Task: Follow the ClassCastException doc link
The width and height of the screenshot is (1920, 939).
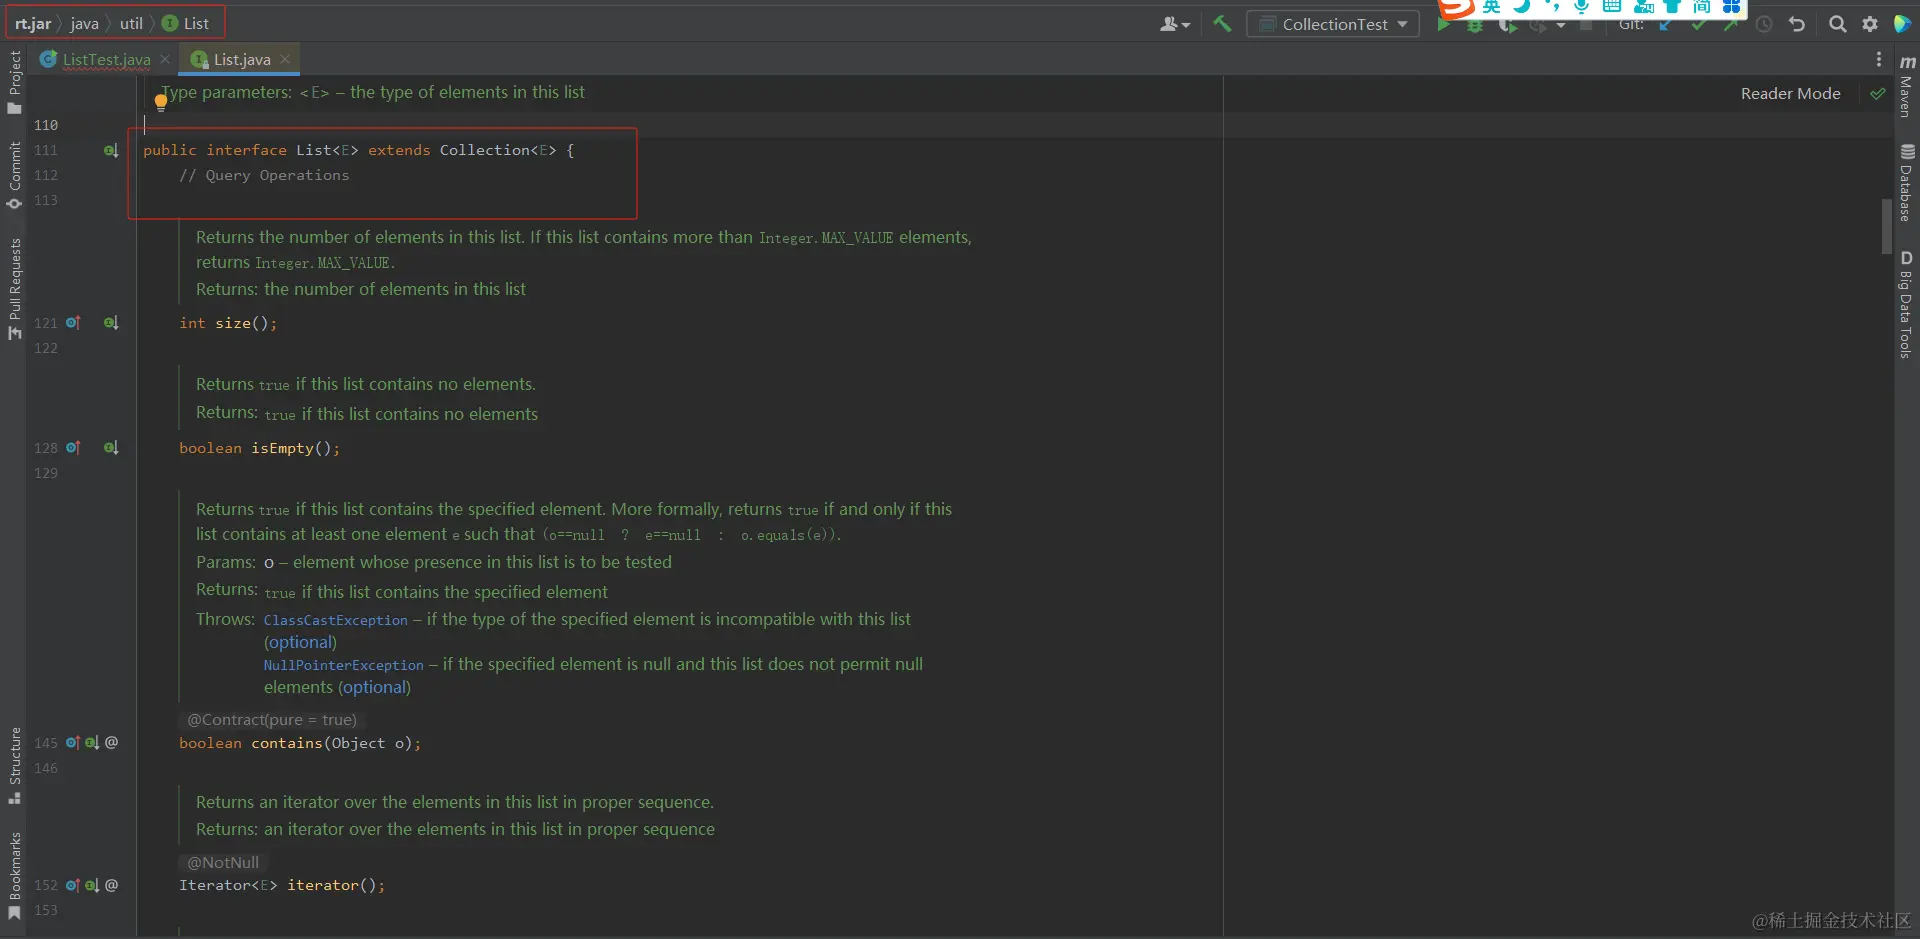Action: [335, 620]
